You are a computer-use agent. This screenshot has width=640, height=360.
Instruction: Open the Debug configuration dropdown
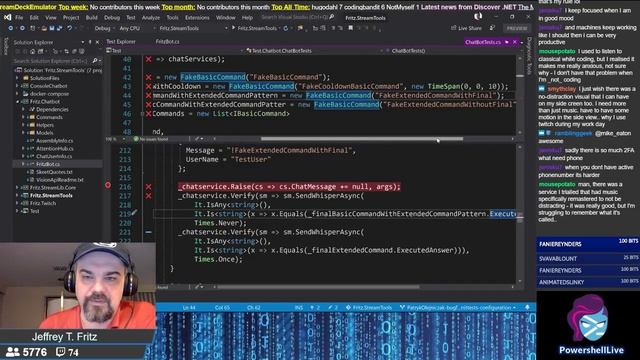[104, 28]
